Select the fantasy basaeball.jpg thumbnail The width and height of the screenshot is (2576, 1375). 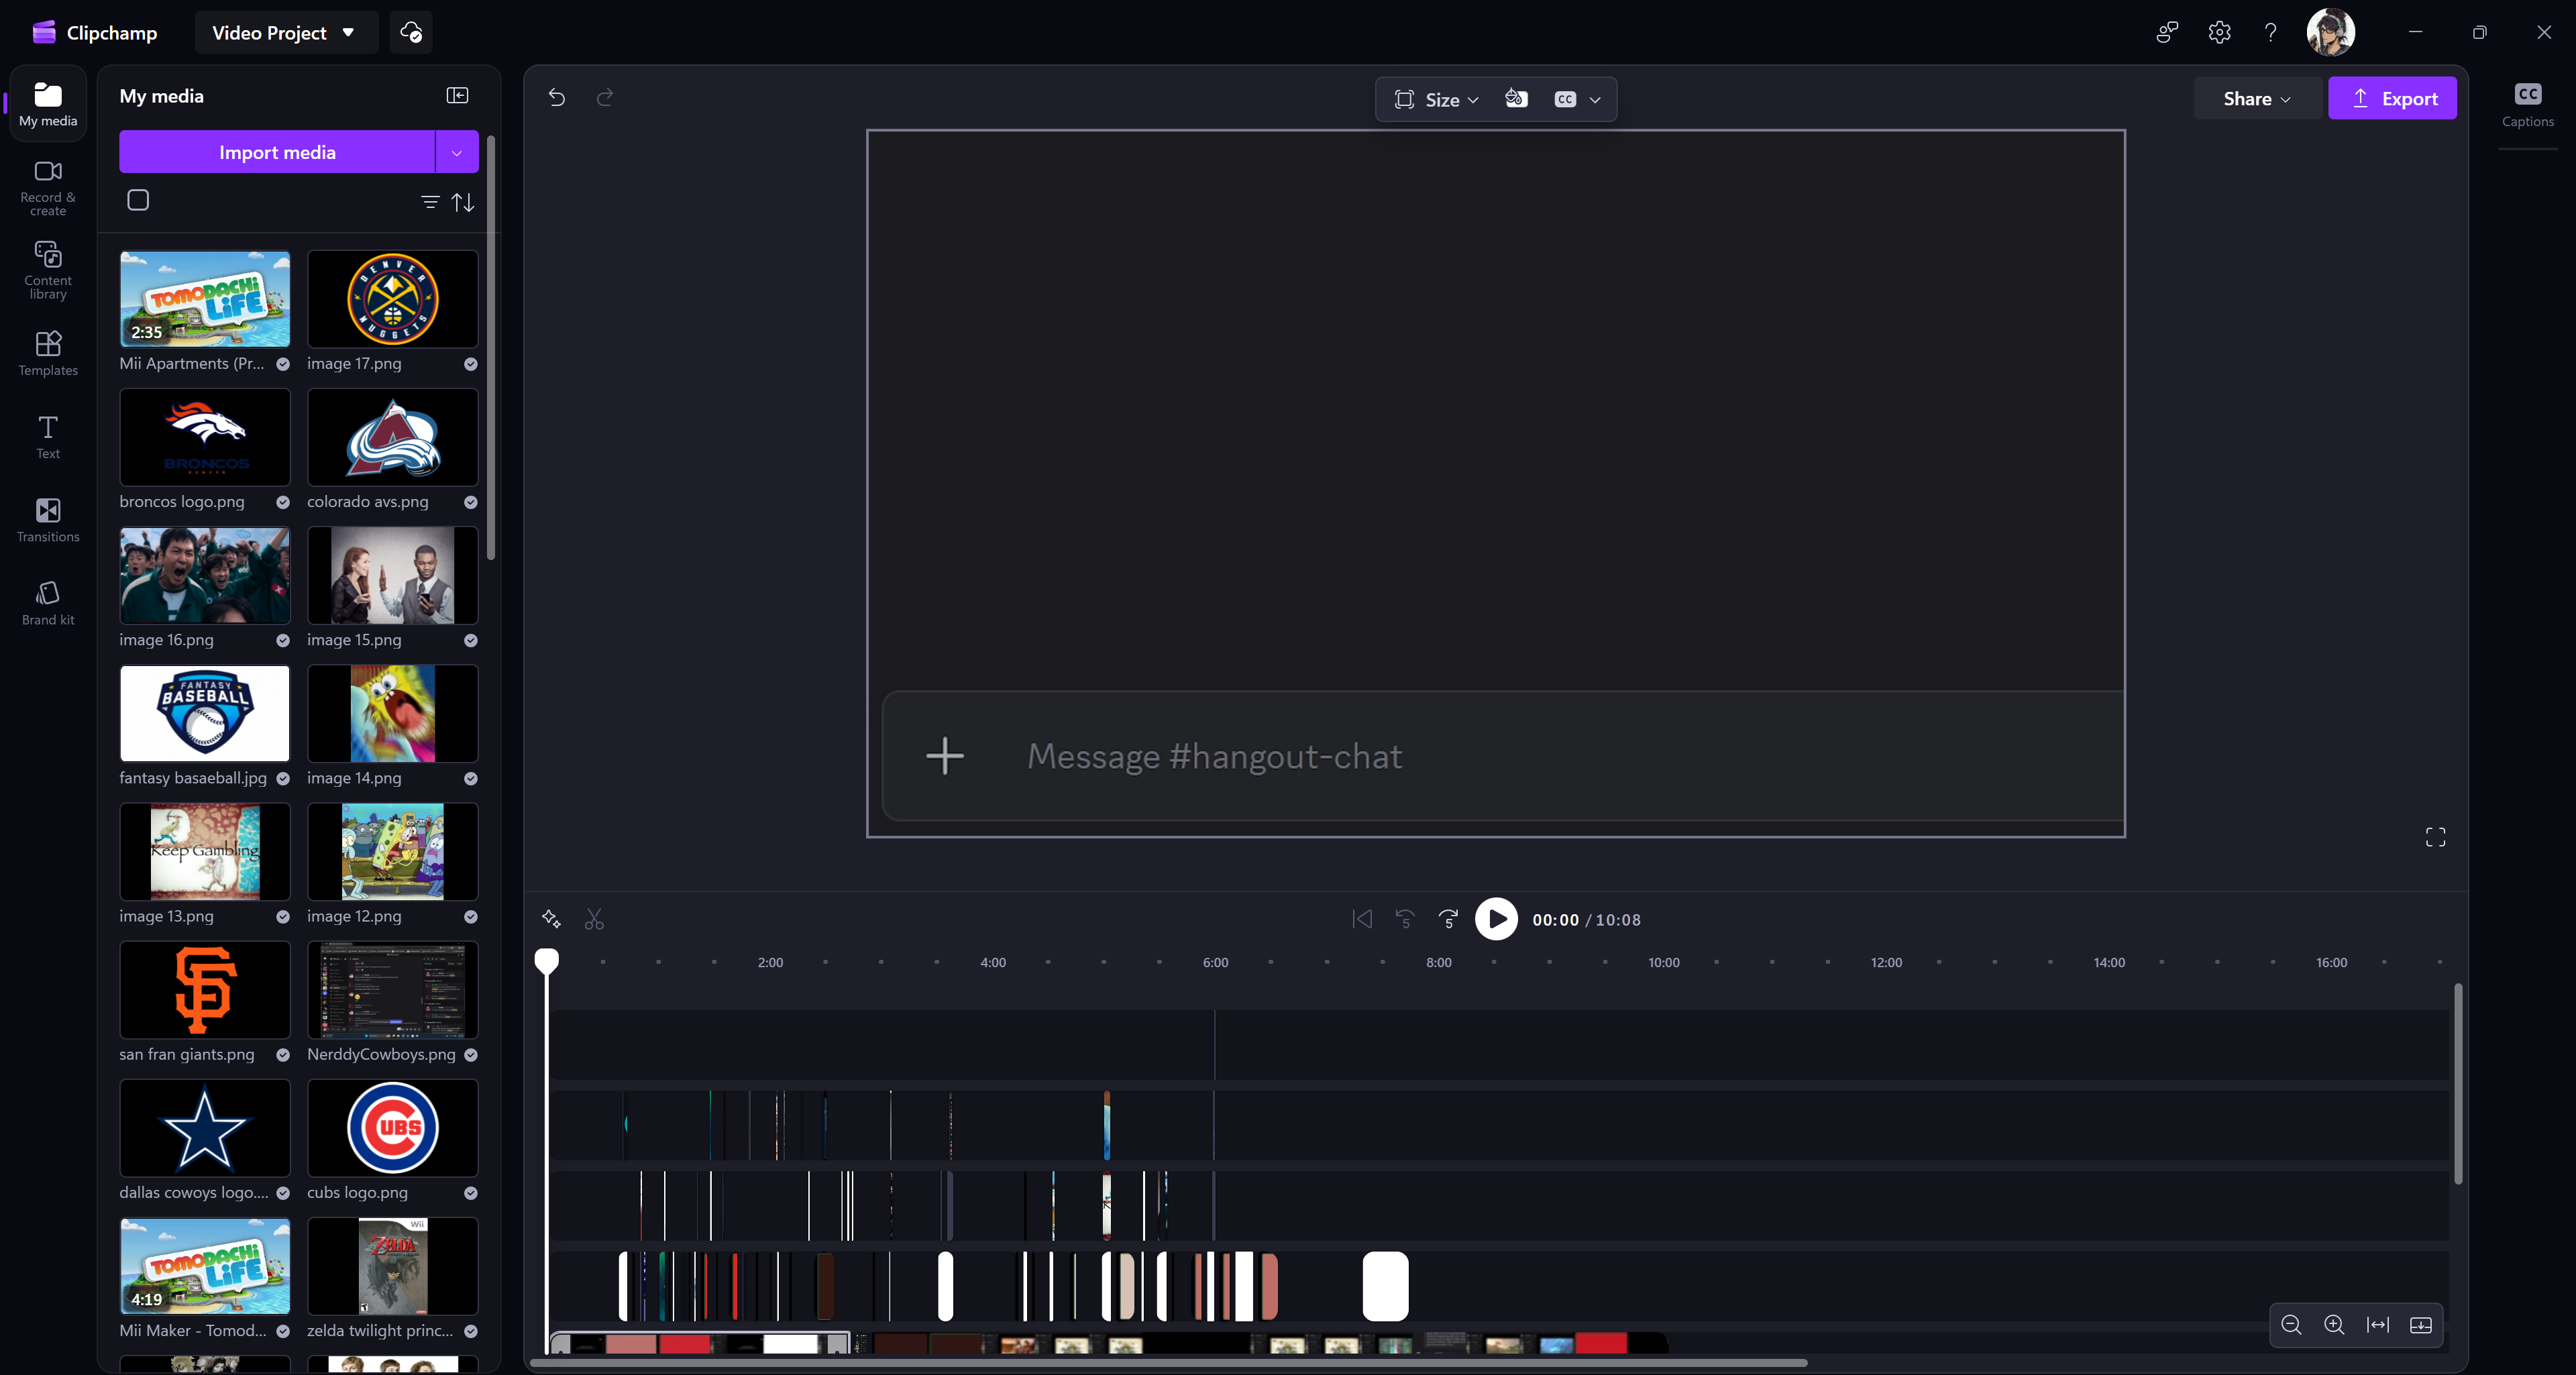pos(205,713)
